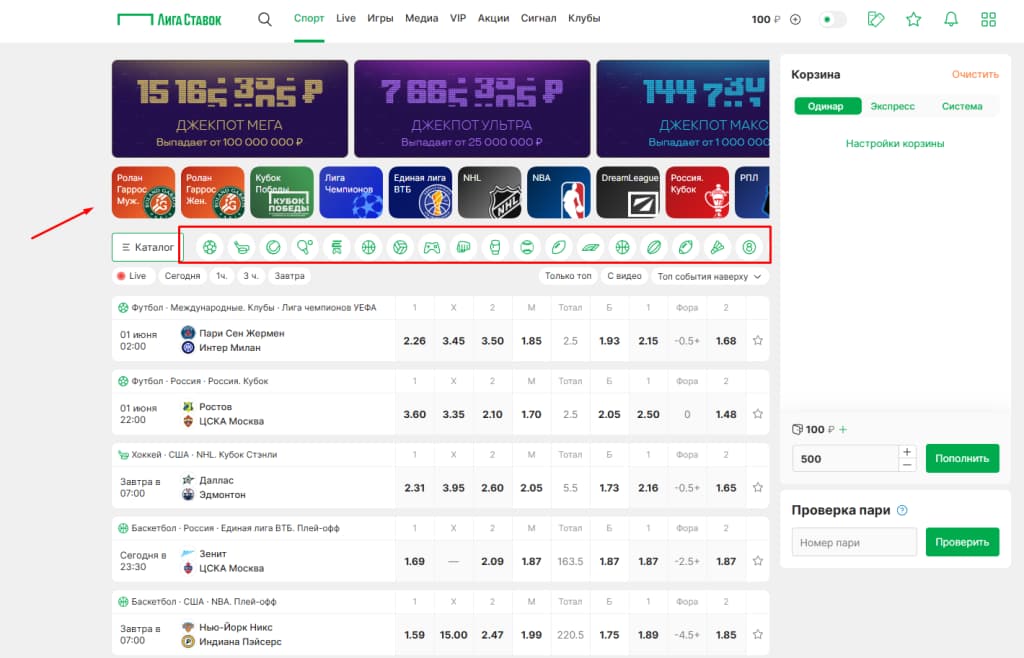Select the volleyball sport icon
The image size is (1024, 658).
click(x=400, y=247)
